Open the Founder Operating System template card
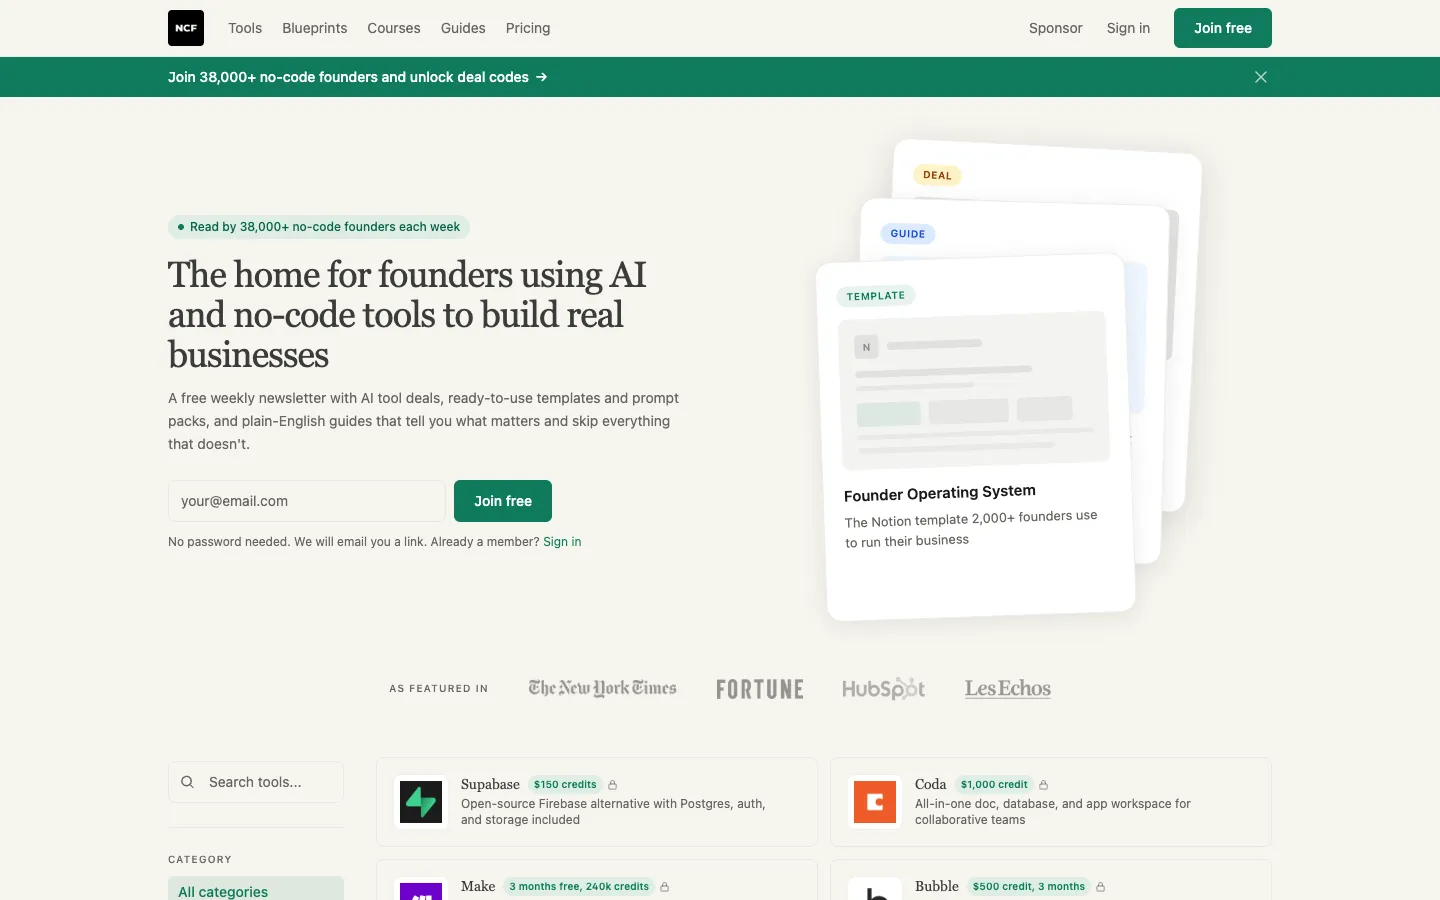Viewport: 1440px width, 900px height. (976, 438)
